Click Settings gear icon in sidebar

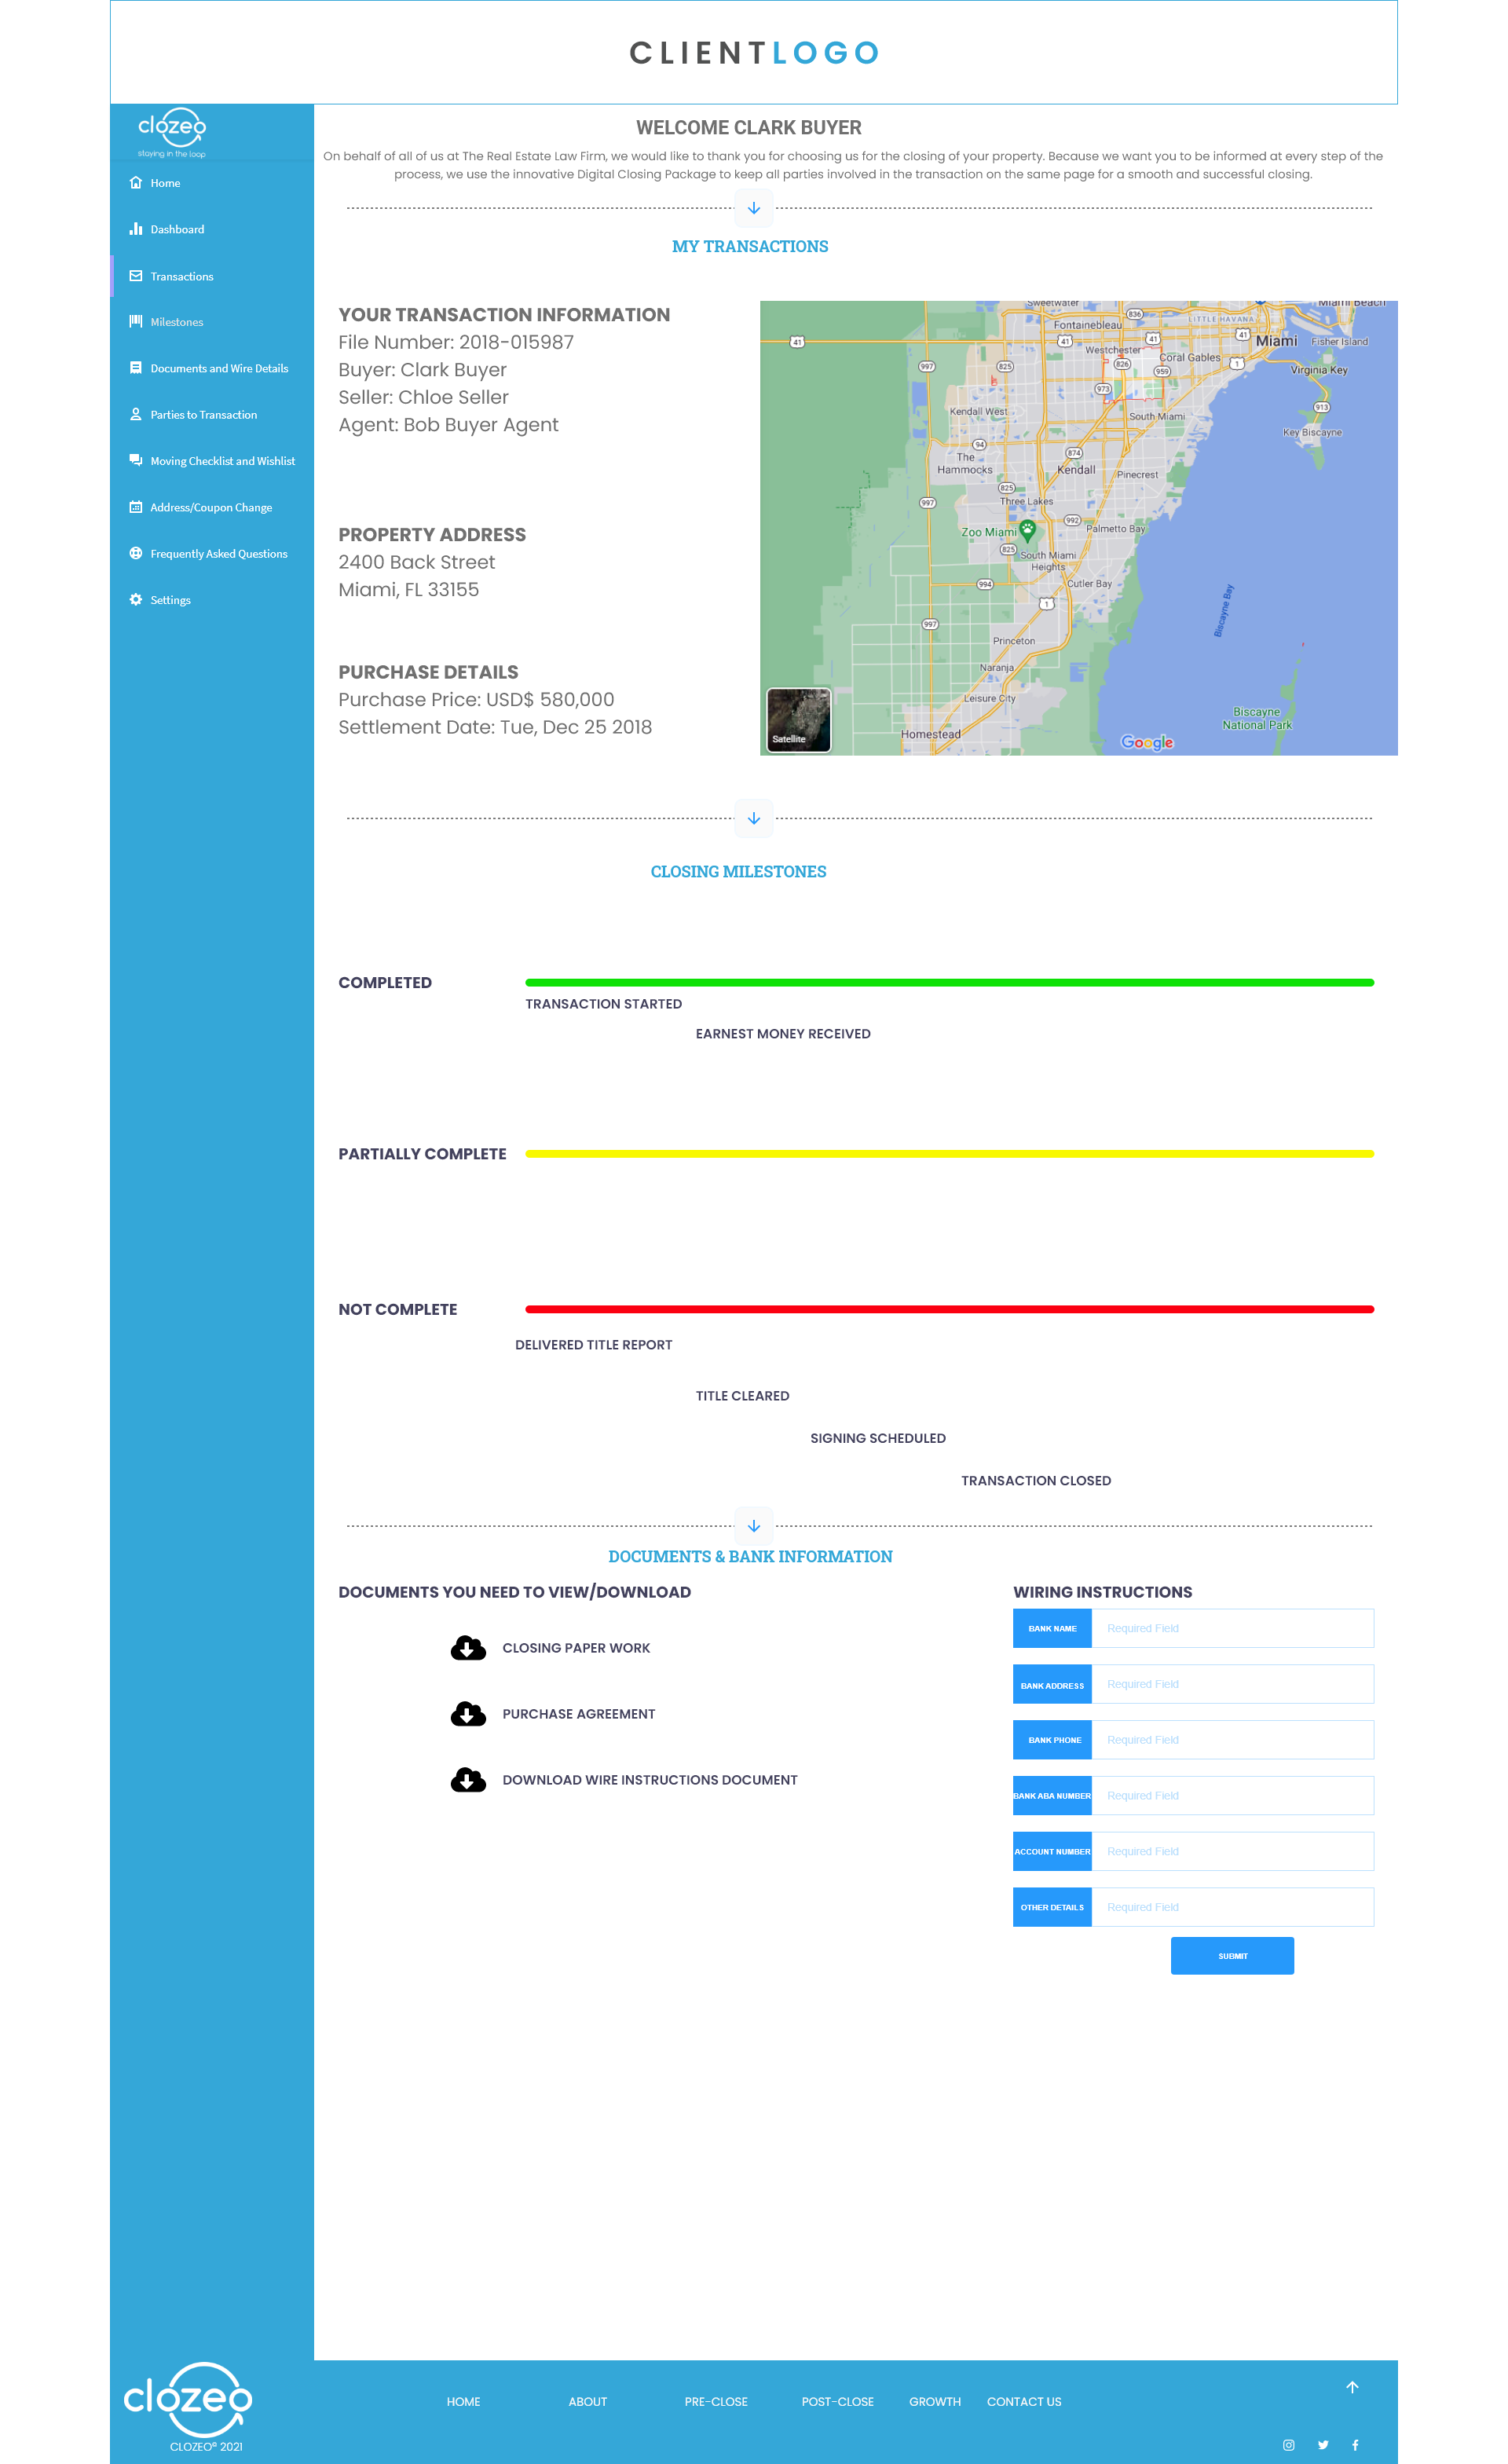(136, 600)
